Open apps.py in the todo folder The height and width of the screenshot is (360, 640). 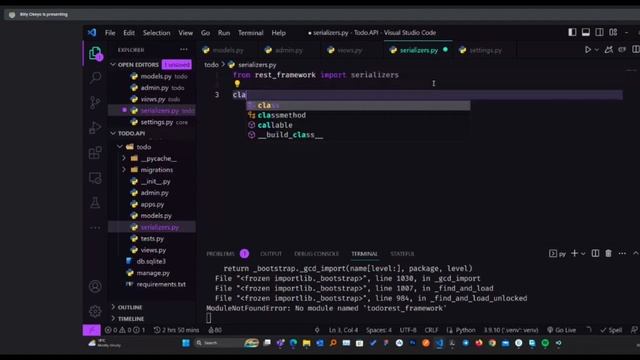(x=152, y=204)
